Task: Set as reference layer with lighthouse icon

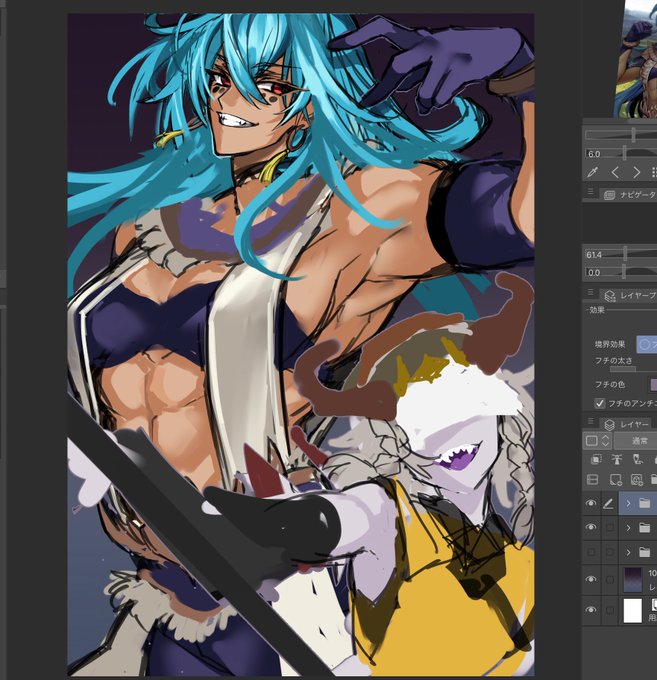Action: [x=616, y=460]
